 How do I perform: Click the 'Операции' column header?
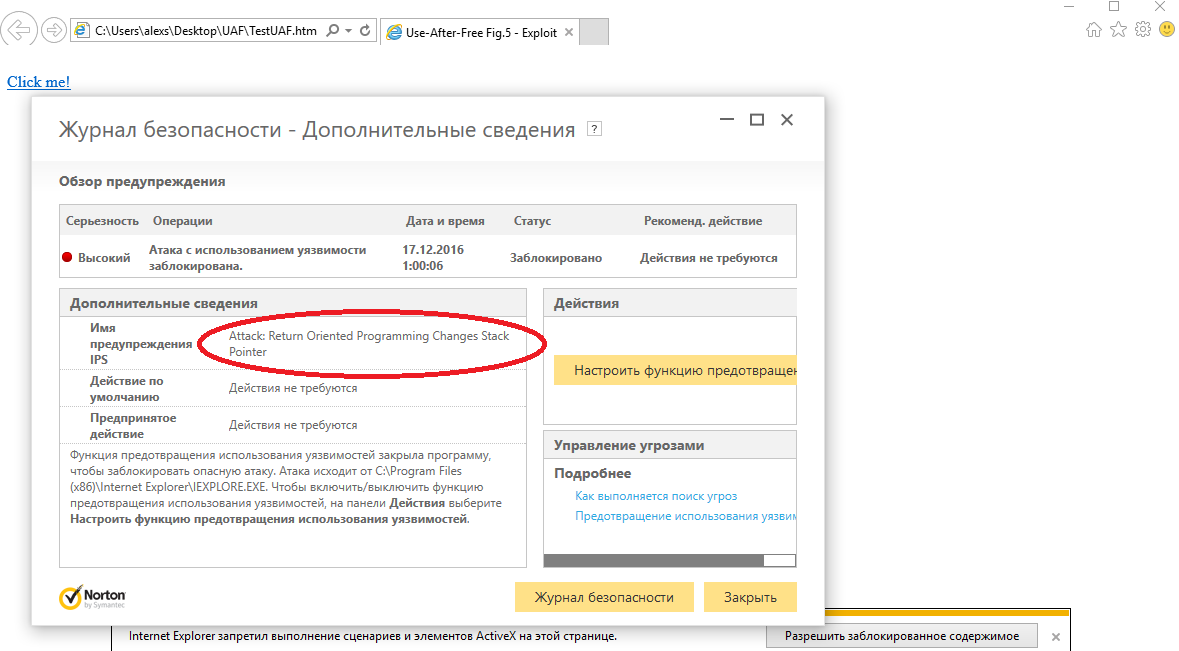click(183, 221)
